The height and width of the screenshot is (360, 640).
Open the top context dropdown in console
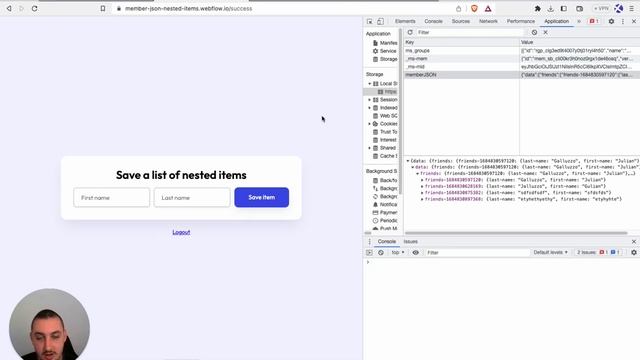(398, 253)
